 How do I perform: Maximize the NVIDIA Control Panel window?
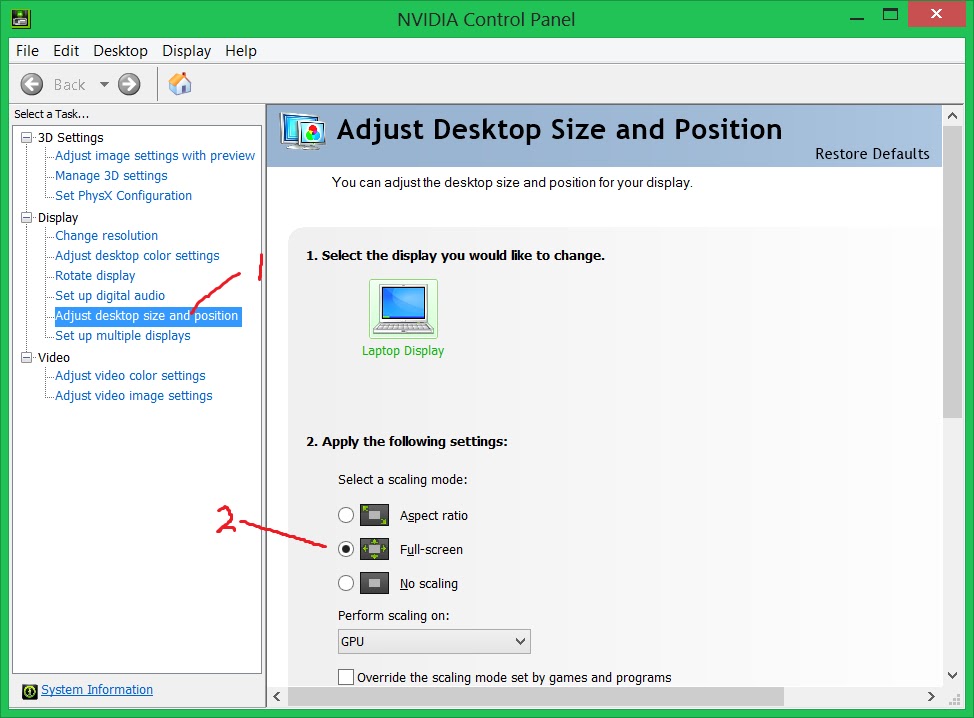coord(890,14)
